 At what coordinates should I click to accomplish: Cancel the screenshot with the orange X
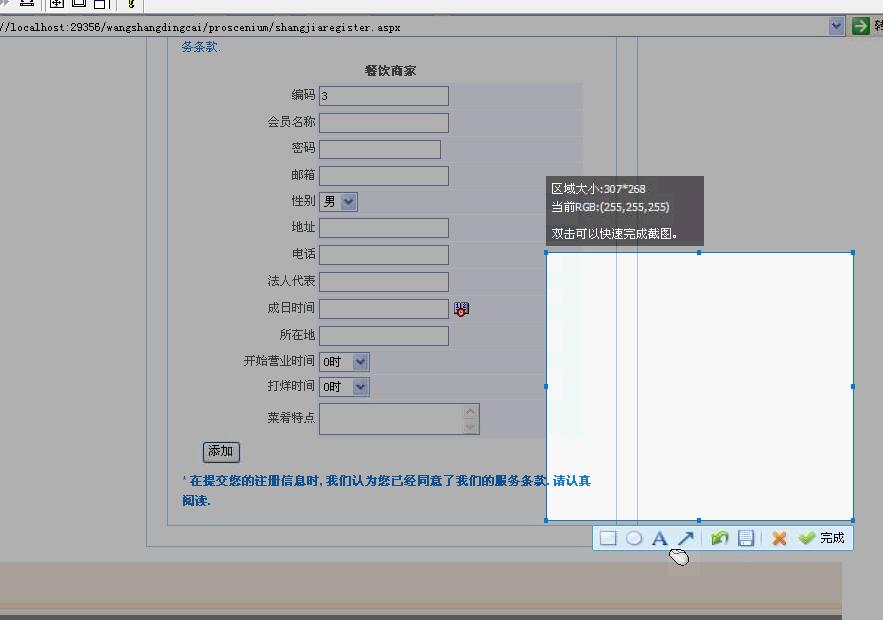[x=779, y=538]
